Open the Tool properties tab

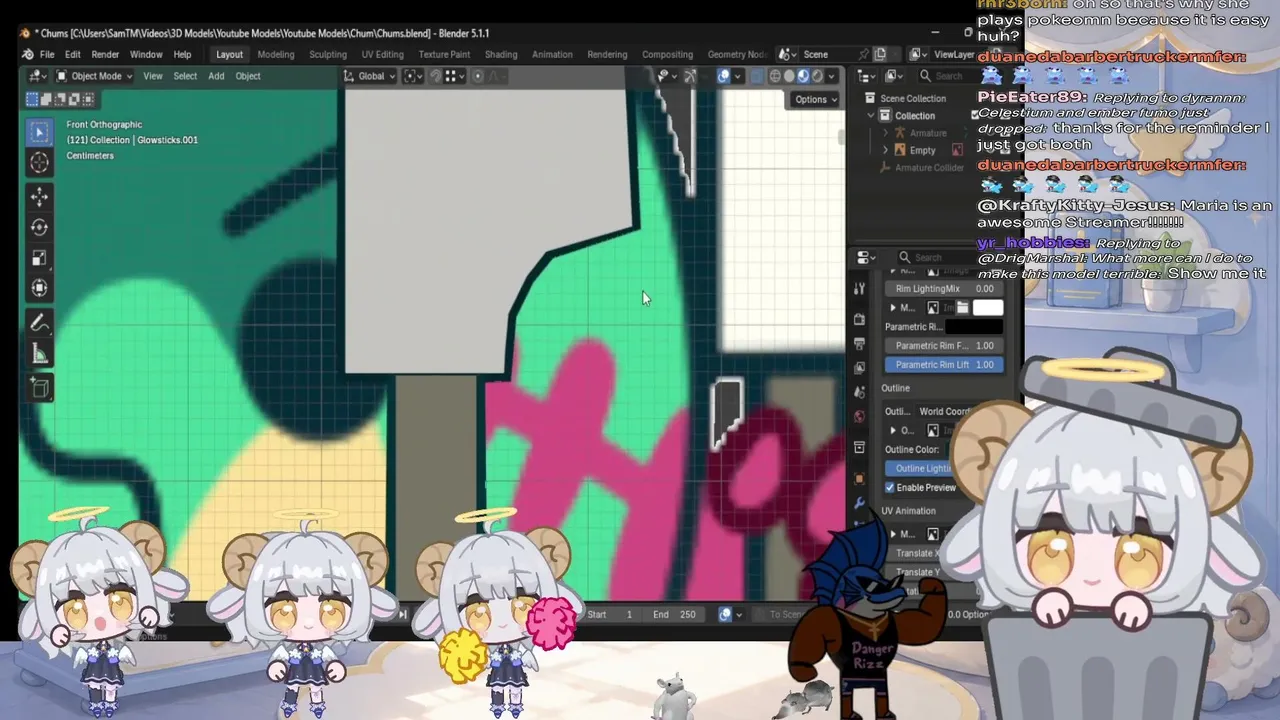coord(859,289)
